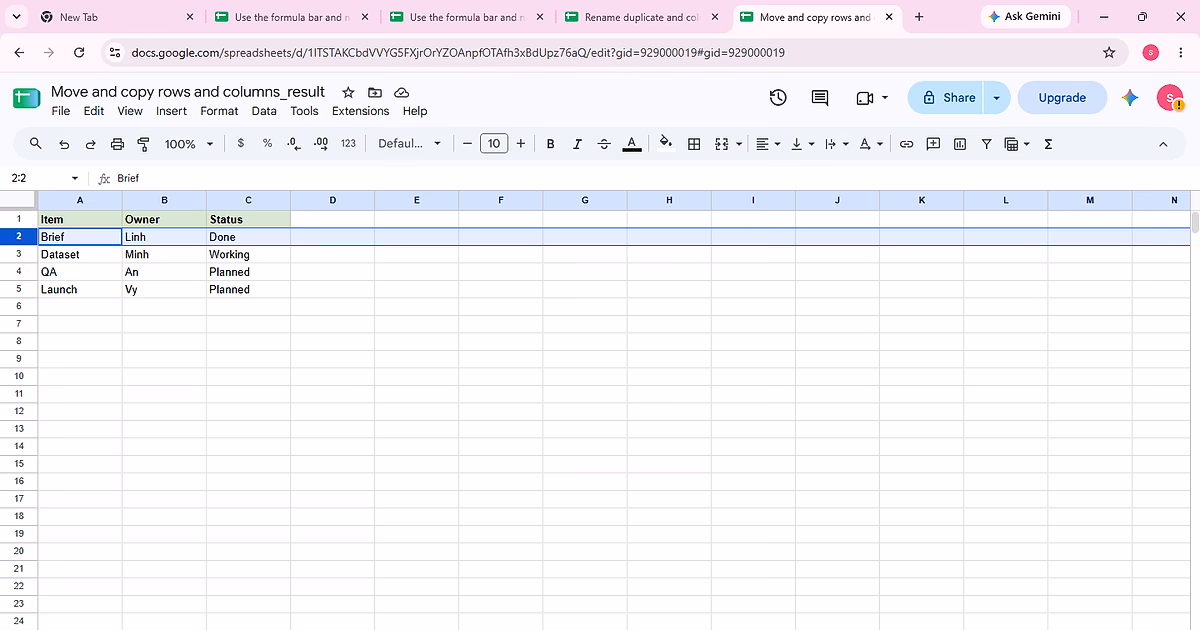Open all comments panel
The image size is (1200, 630).
point(820,97)
